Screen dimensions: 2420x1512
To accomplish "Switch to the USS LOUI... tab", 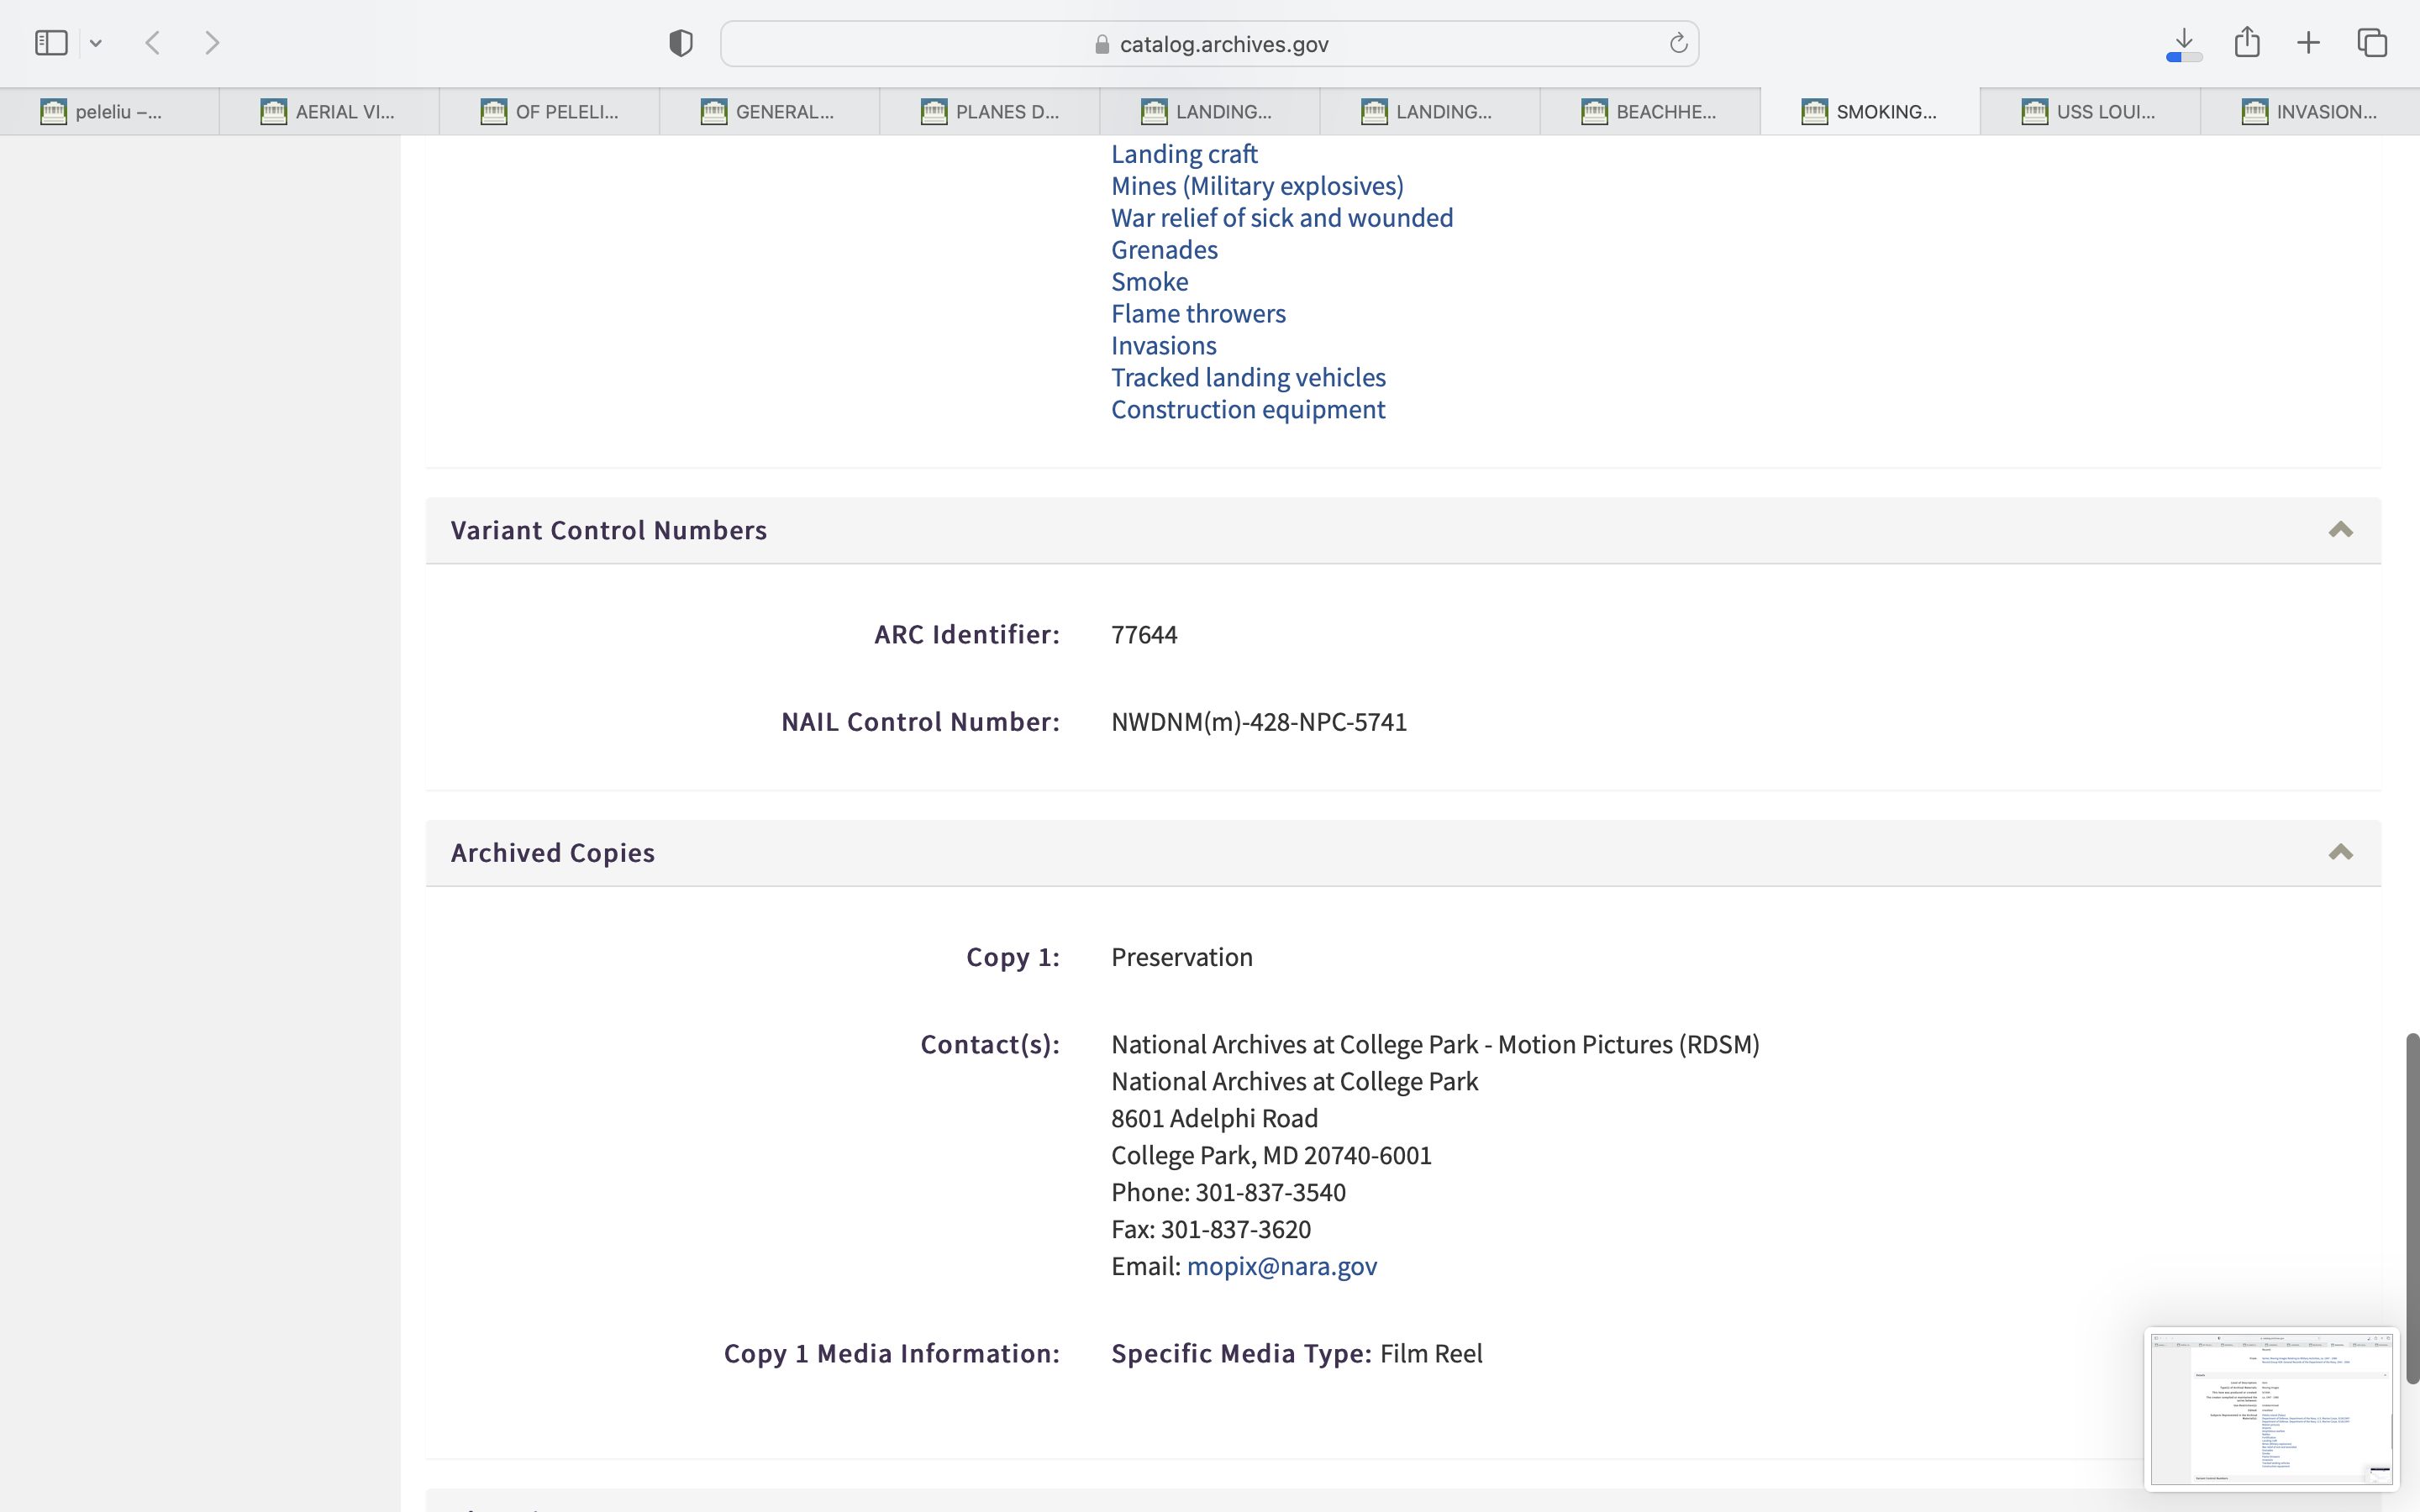I will 2090,112.
